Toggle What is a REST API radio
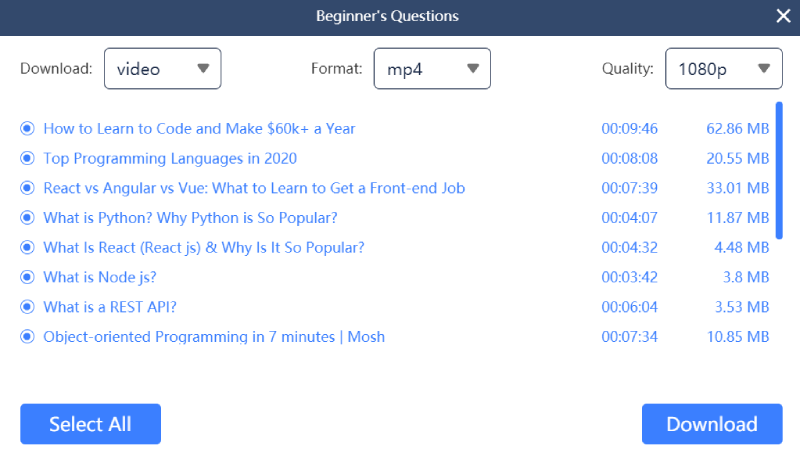The width and height of the screenshot is (800, 471). (x=28, y=307)
